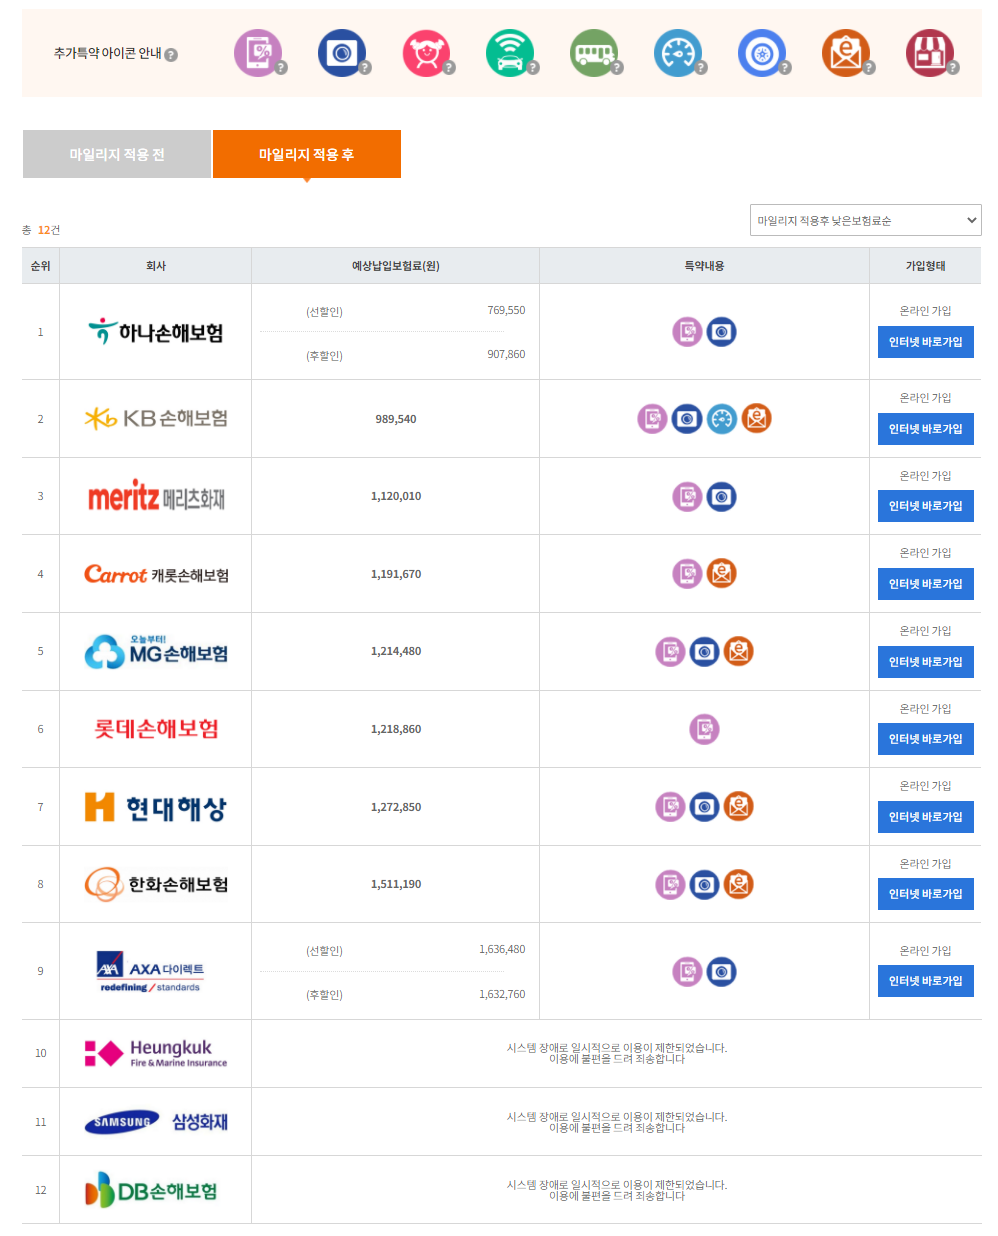The image size is (998, 1236).
Task: Click the DB손해보험 company logo
Action: (x=152, y=1190)
